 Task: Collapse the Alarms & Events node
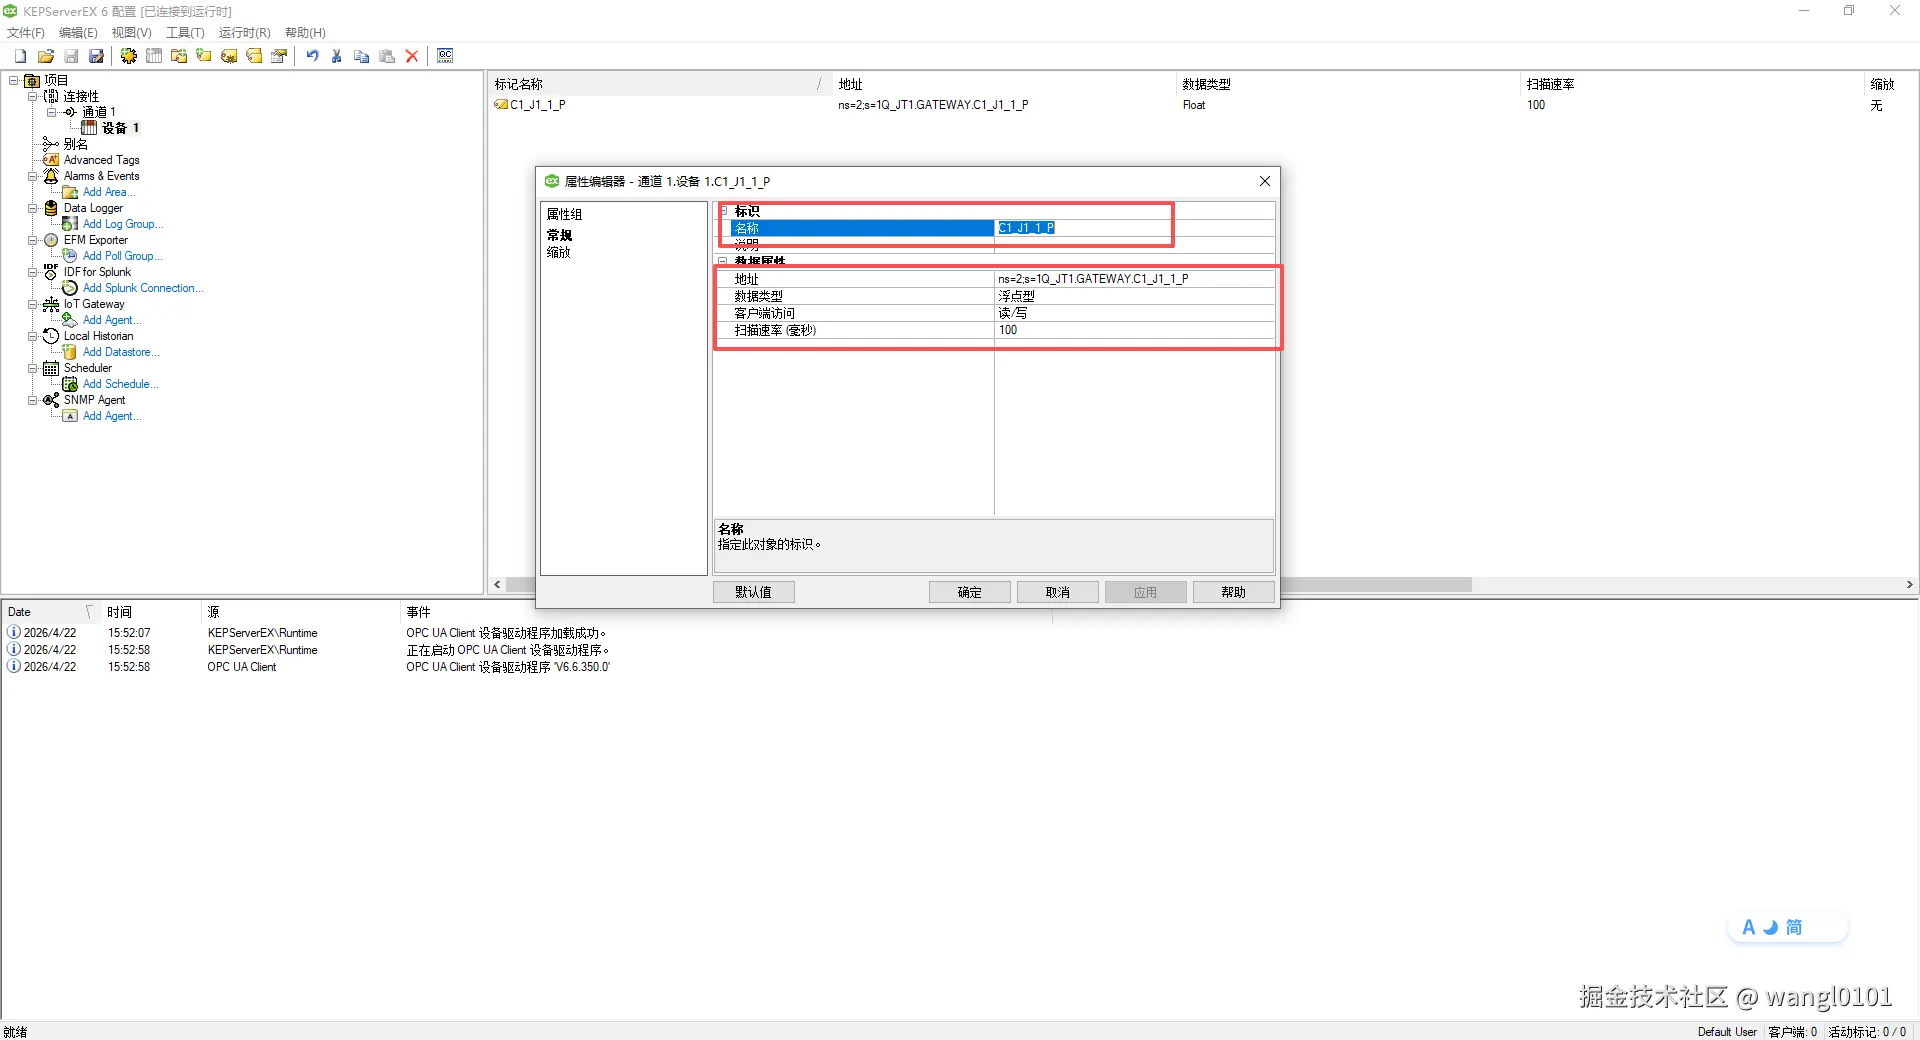pyautogui.click(x=33, y=176)
